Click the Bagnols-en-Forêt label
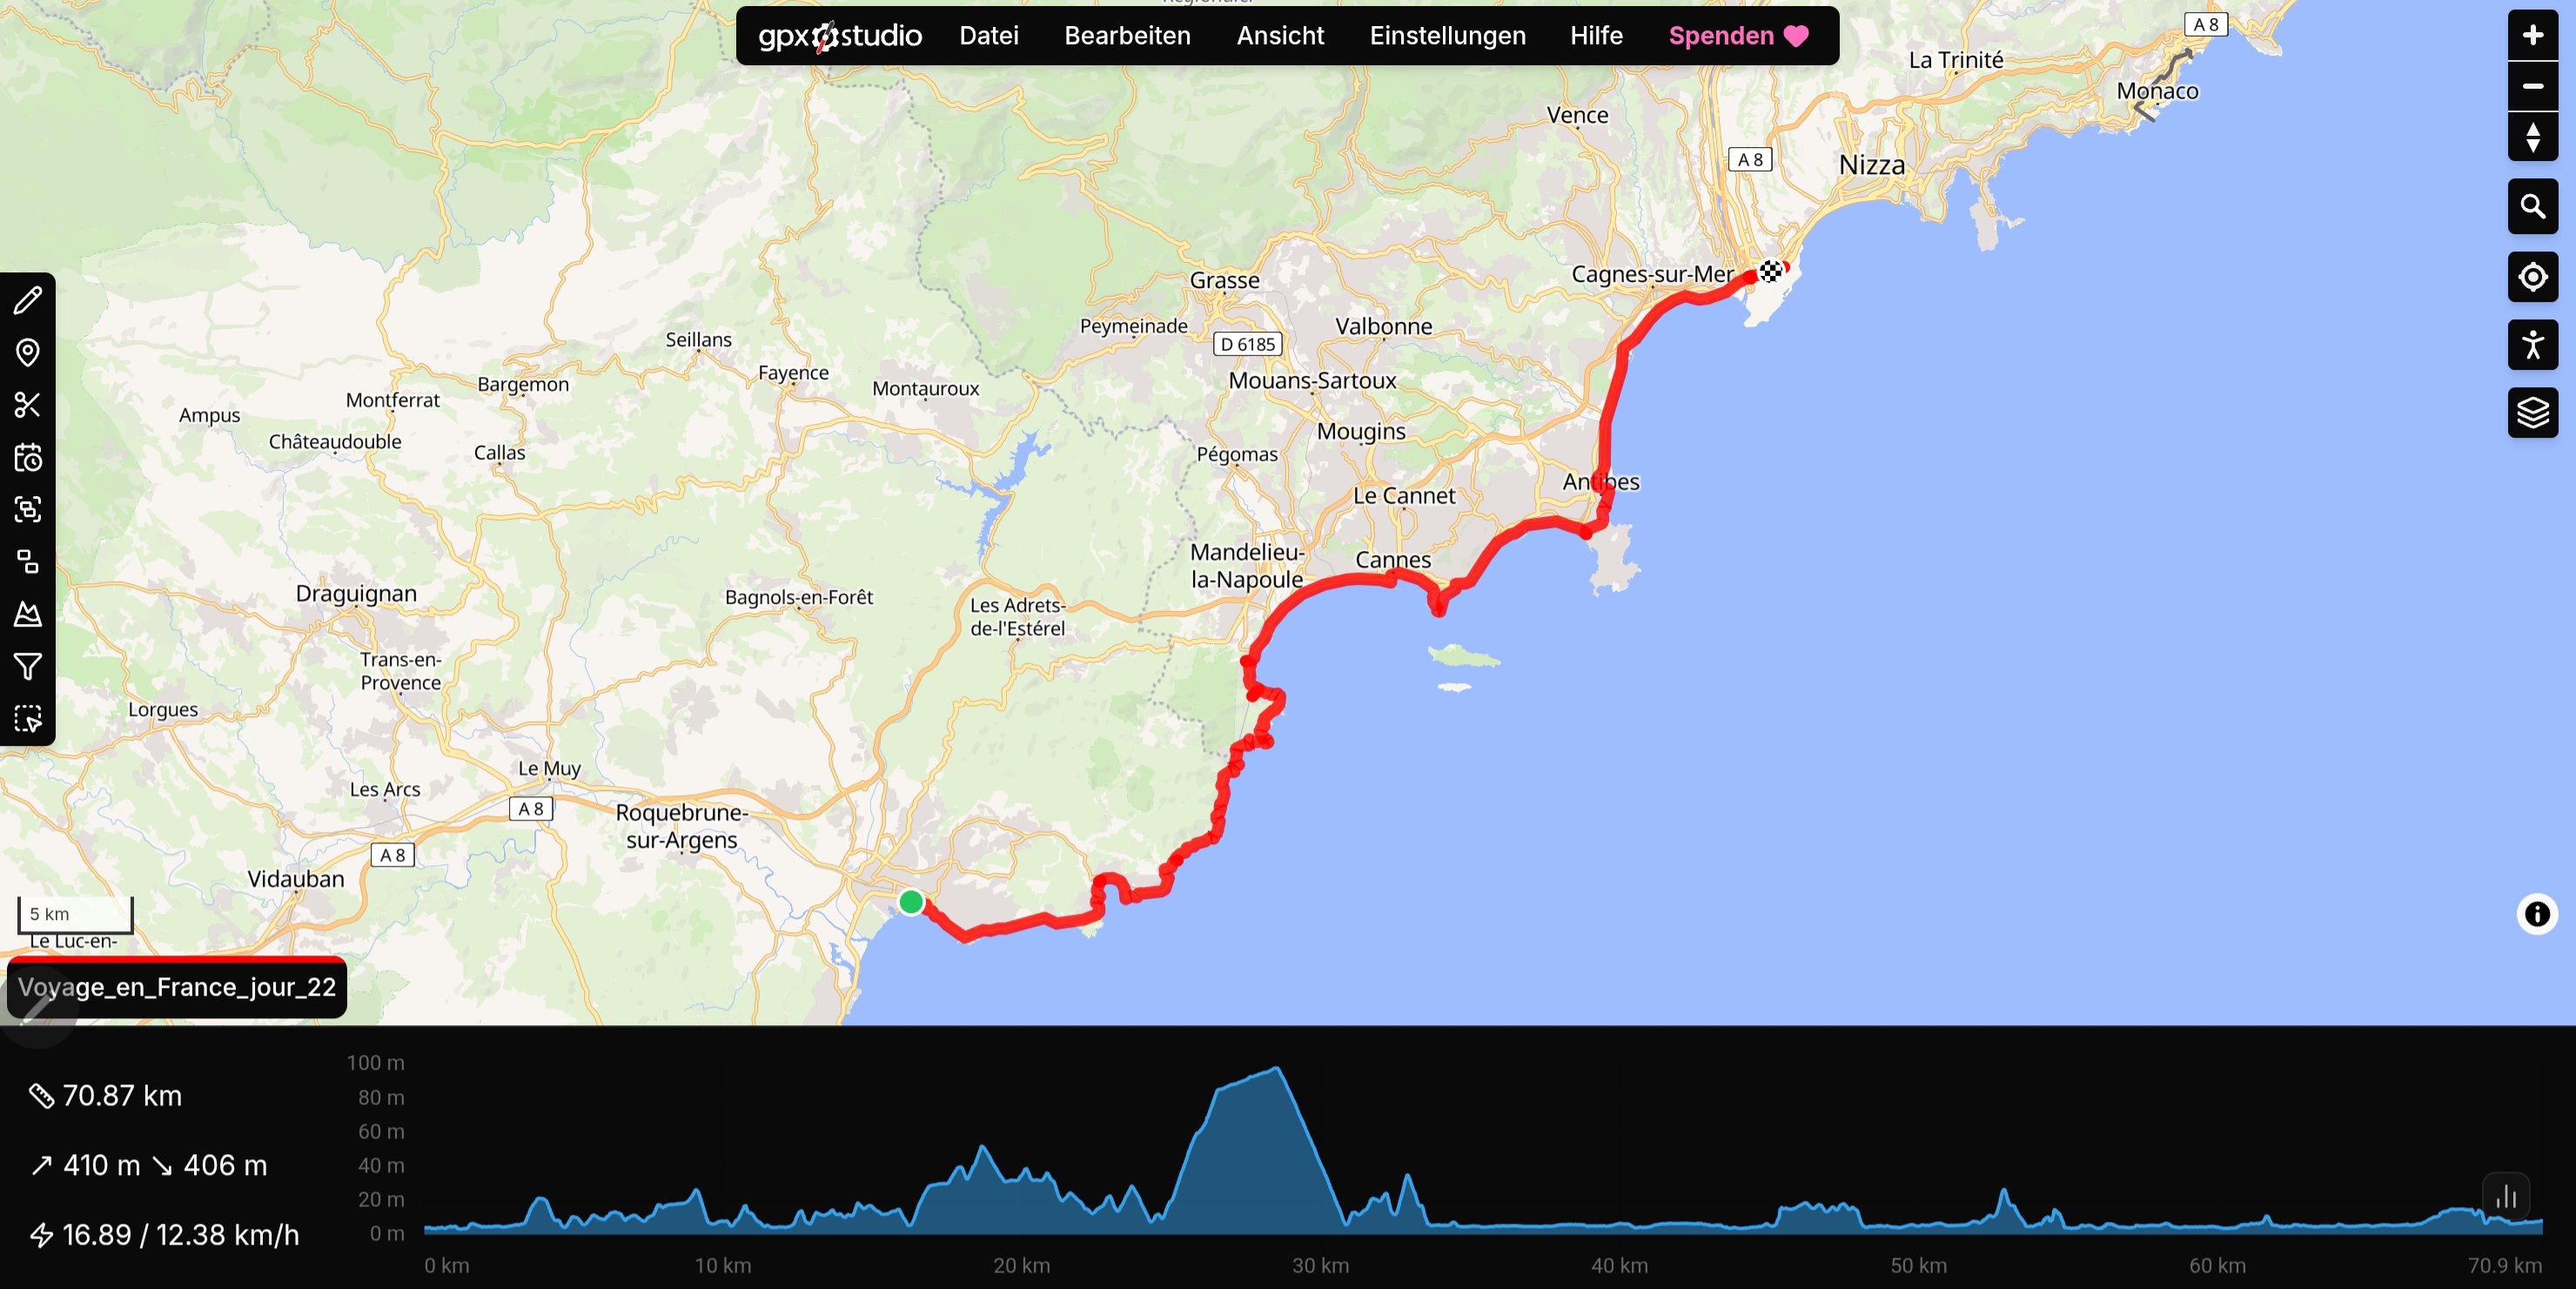Screen dimensions: 2576x1289 click(x=799, y=598)
